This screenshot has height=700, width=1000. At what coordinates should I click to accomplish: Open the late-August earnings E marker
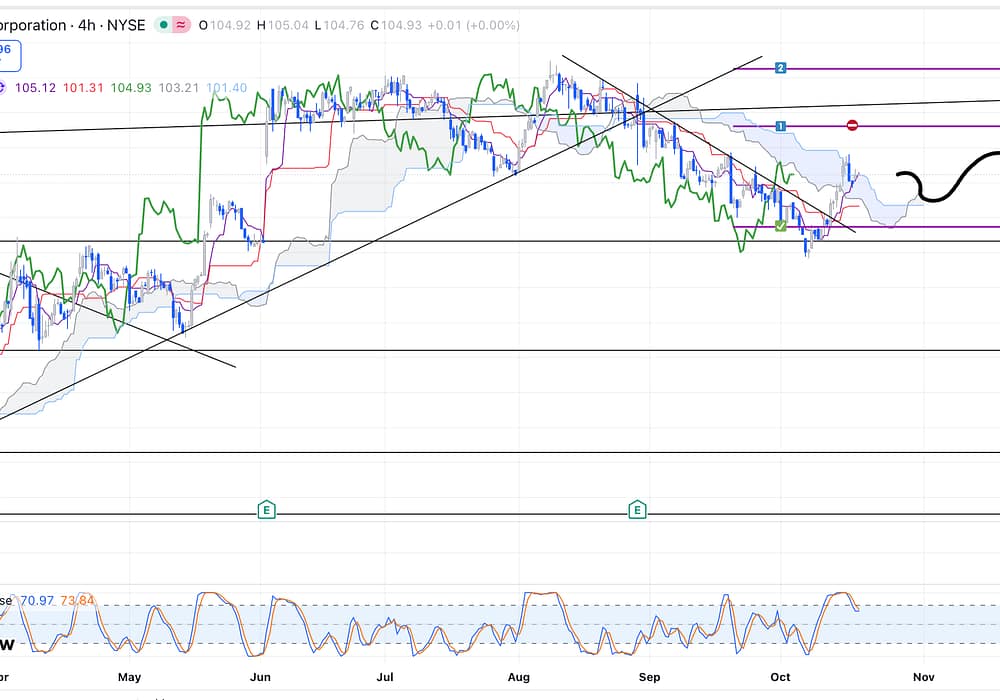click(x=637, y=510)
